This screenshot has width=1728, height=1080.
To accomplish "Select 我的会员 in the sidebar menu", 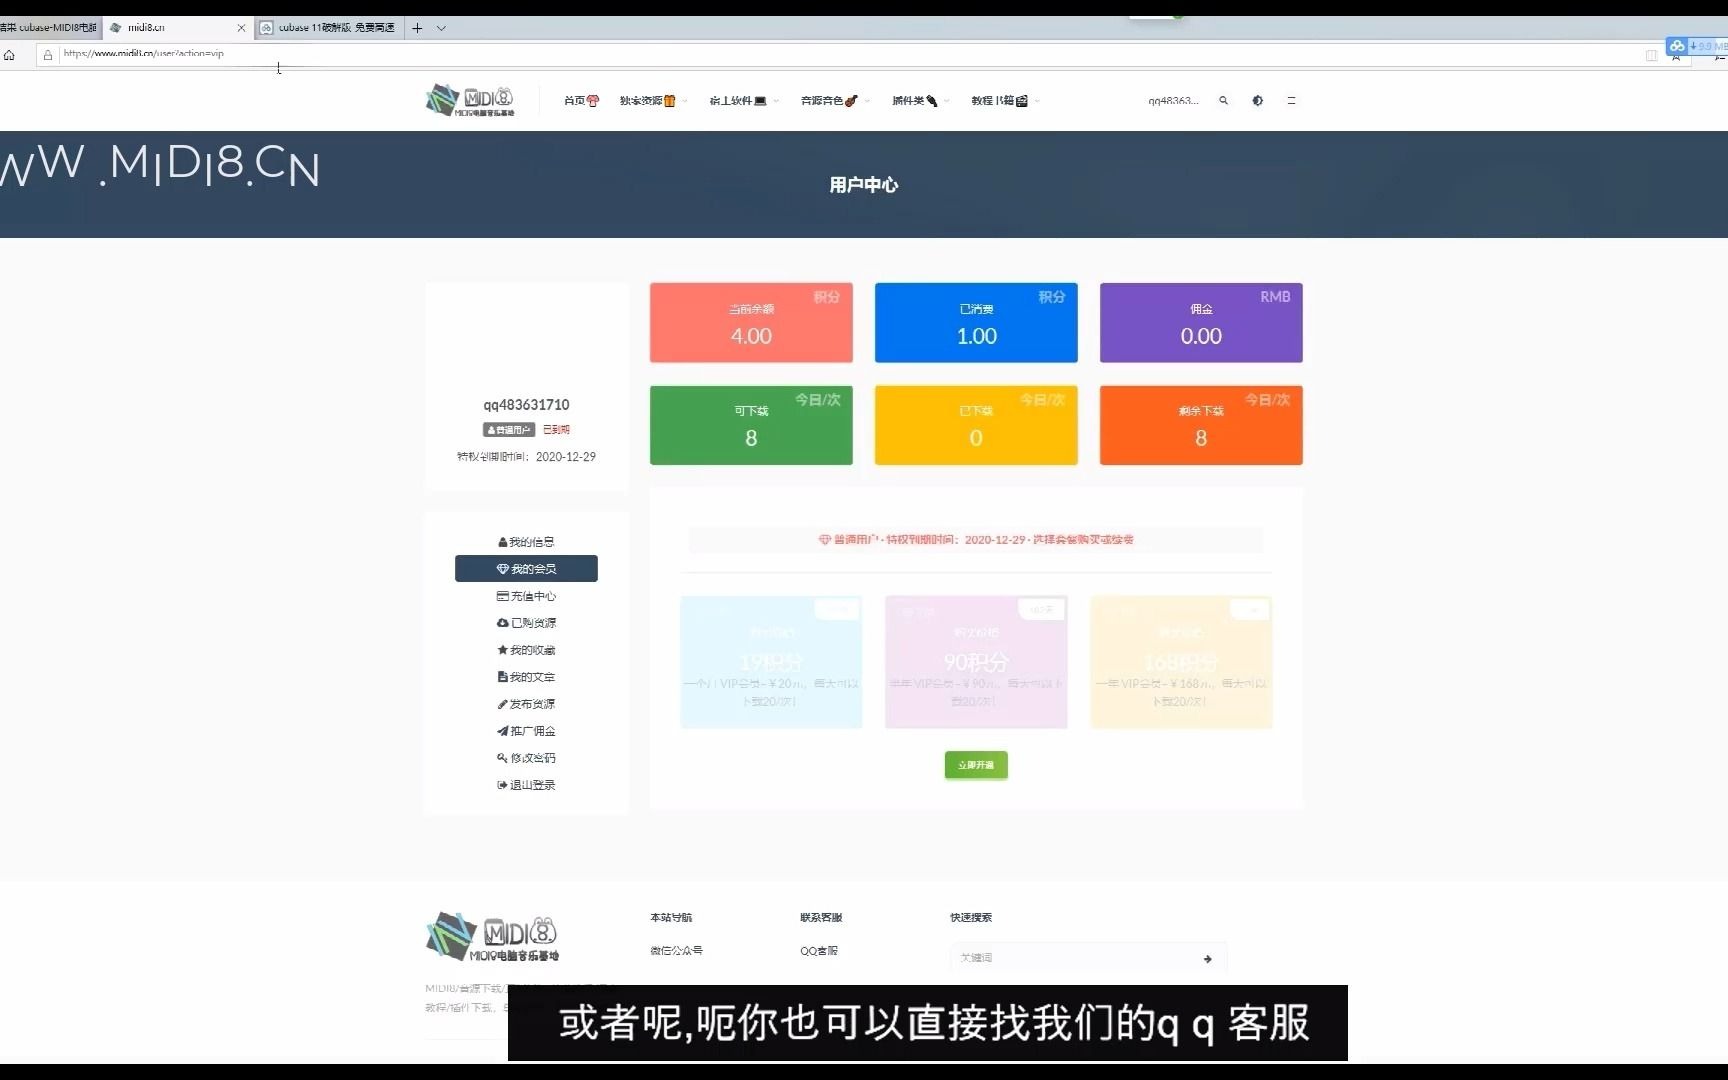I will [526, 569].
